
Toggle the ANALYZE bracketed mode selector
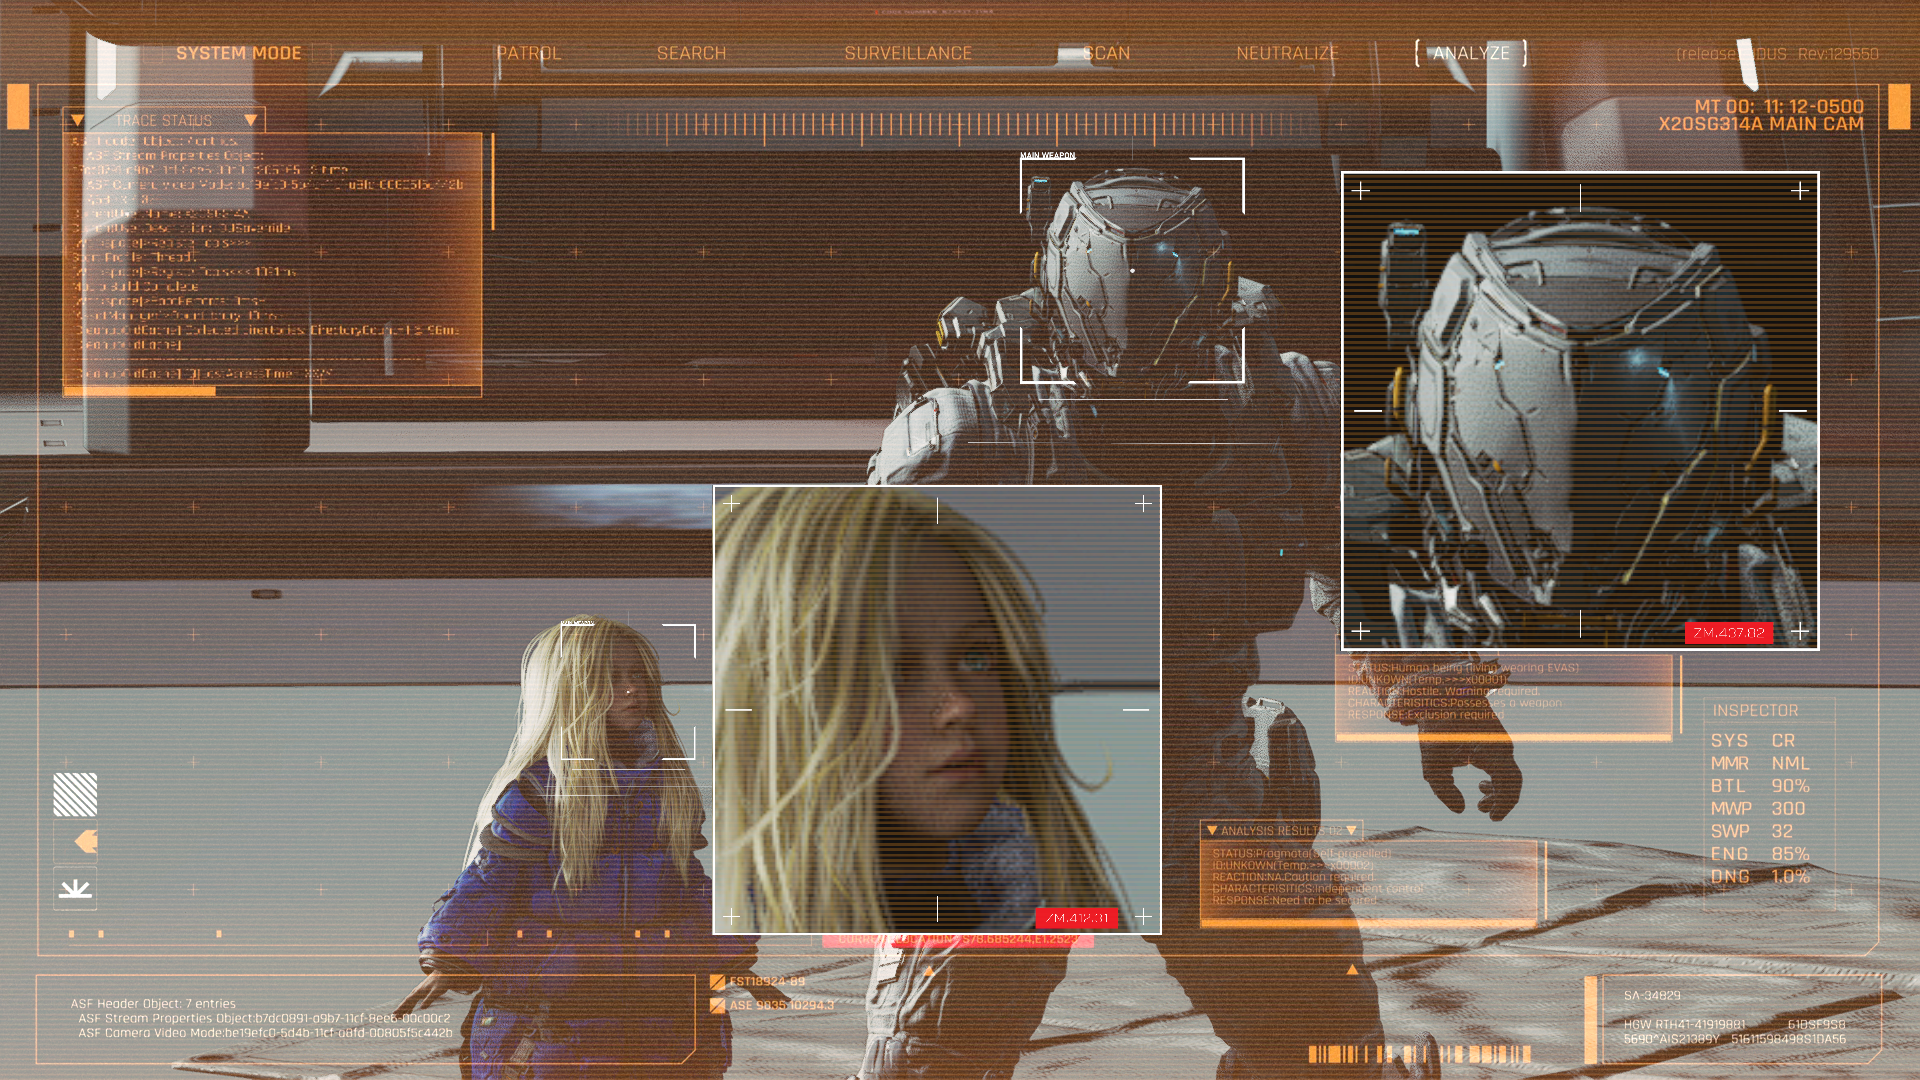pyautogui.click(x=1471, y=53)
